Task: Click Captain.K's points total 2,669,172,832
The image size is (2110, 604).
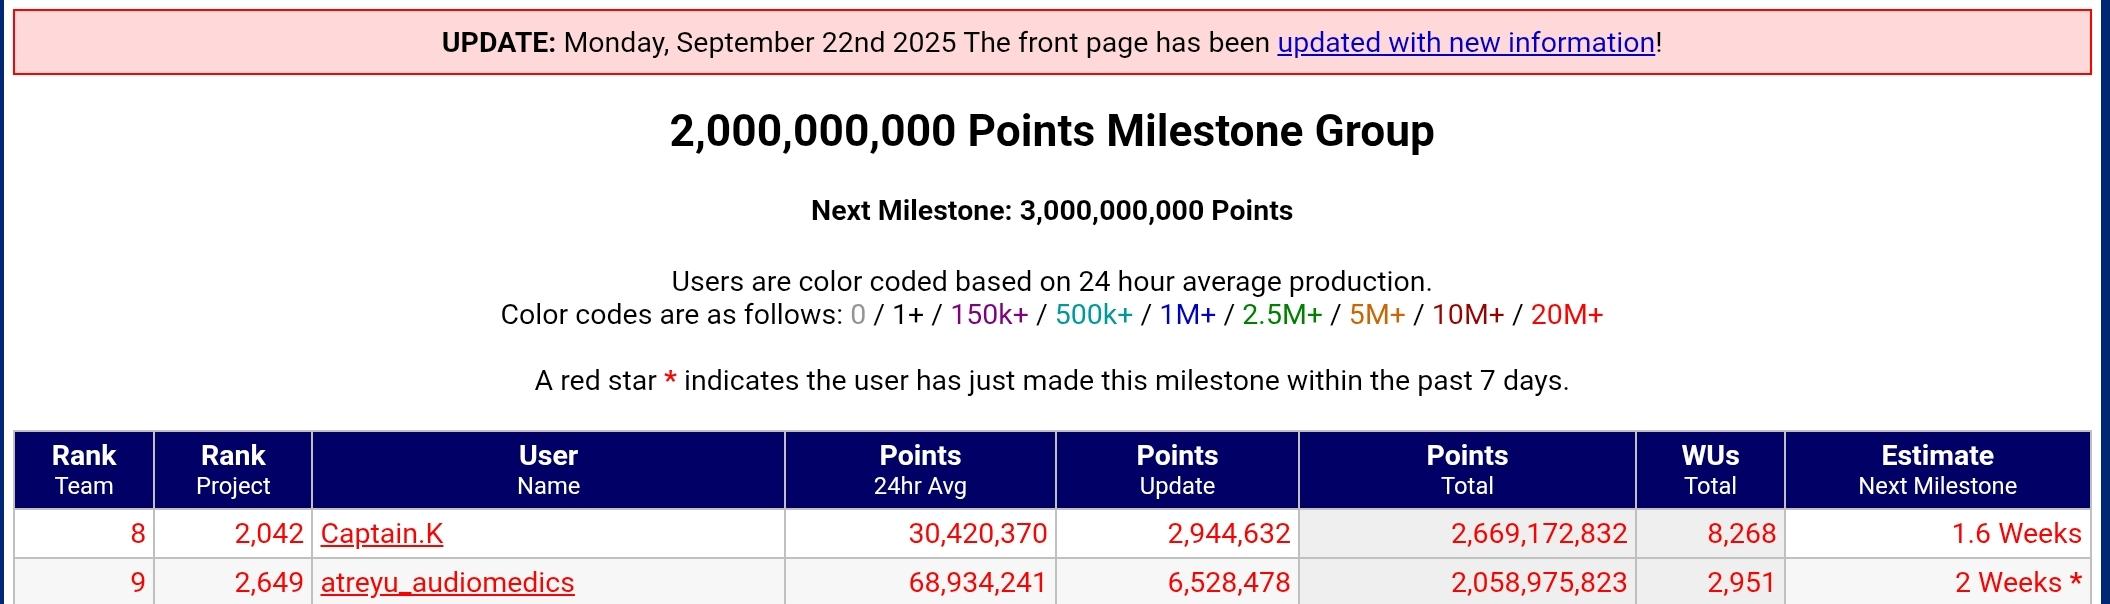Action: click(x=1539, y=534)
